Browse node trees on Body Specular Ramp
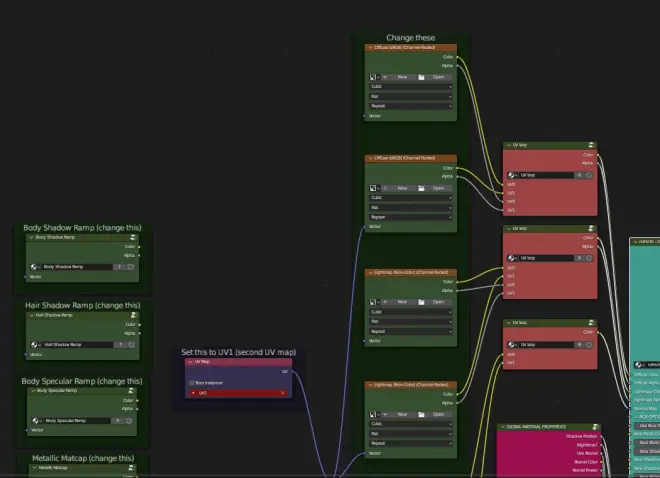This screenshot has width=660, height=478. tap(37, 420)
